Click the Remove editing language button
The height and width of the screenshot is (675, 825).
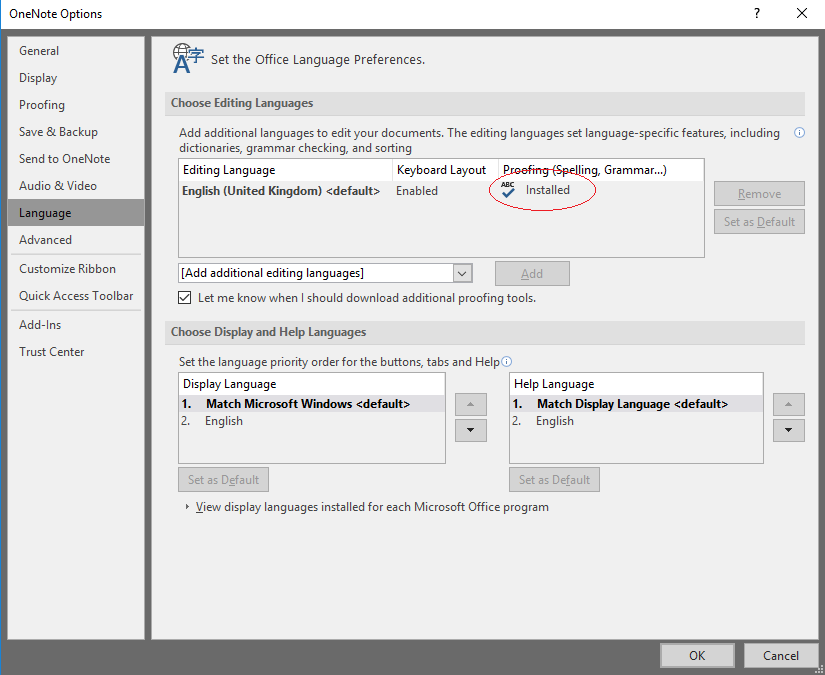pos(759,194)
